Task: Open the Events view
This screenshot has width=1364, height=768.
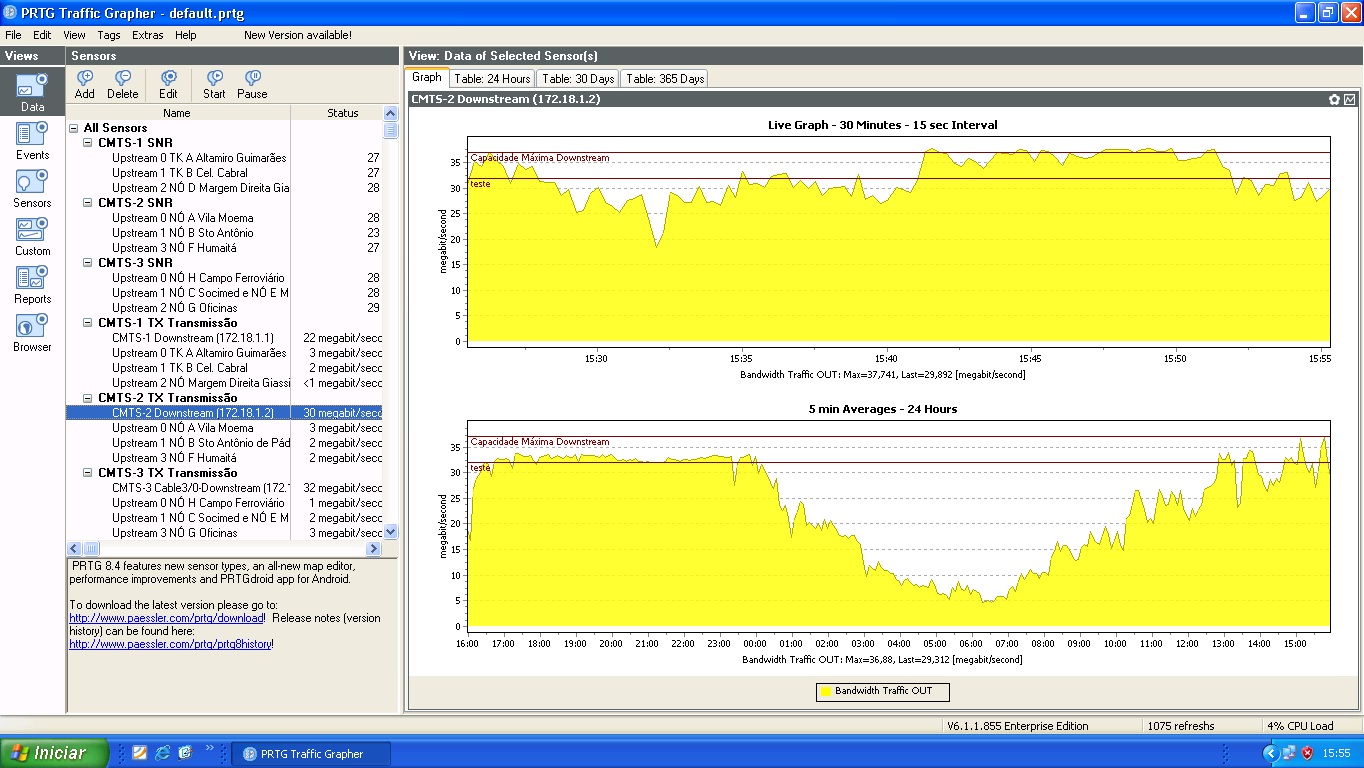Action: [32, 140]
